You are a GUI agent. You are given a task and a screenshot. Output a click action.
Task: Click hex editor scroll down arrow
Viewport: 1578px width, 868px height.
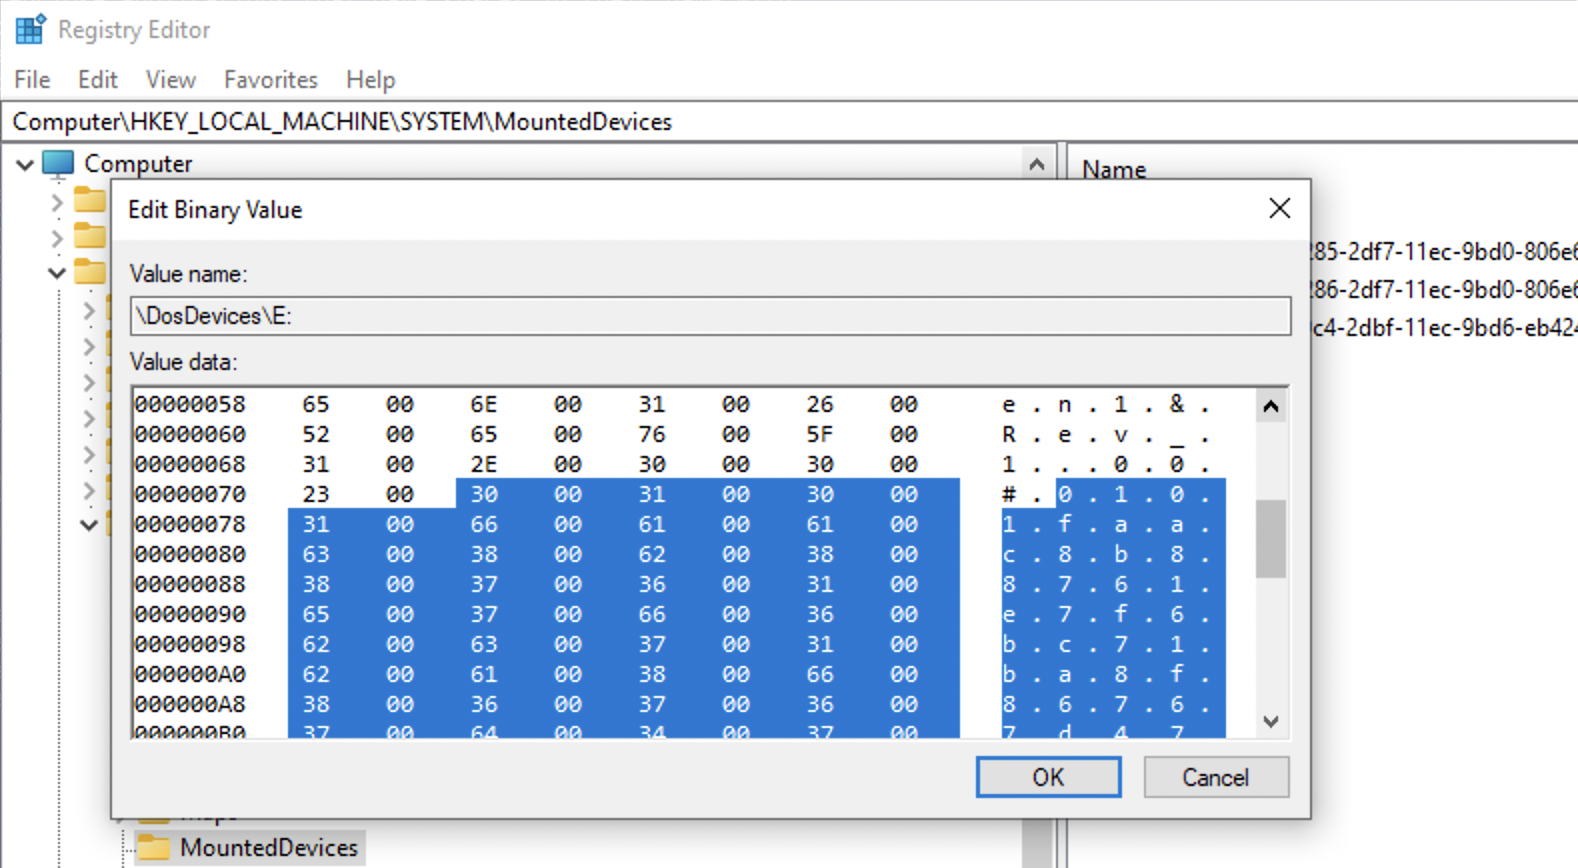pyautogui.click(x=1271, y=721)
